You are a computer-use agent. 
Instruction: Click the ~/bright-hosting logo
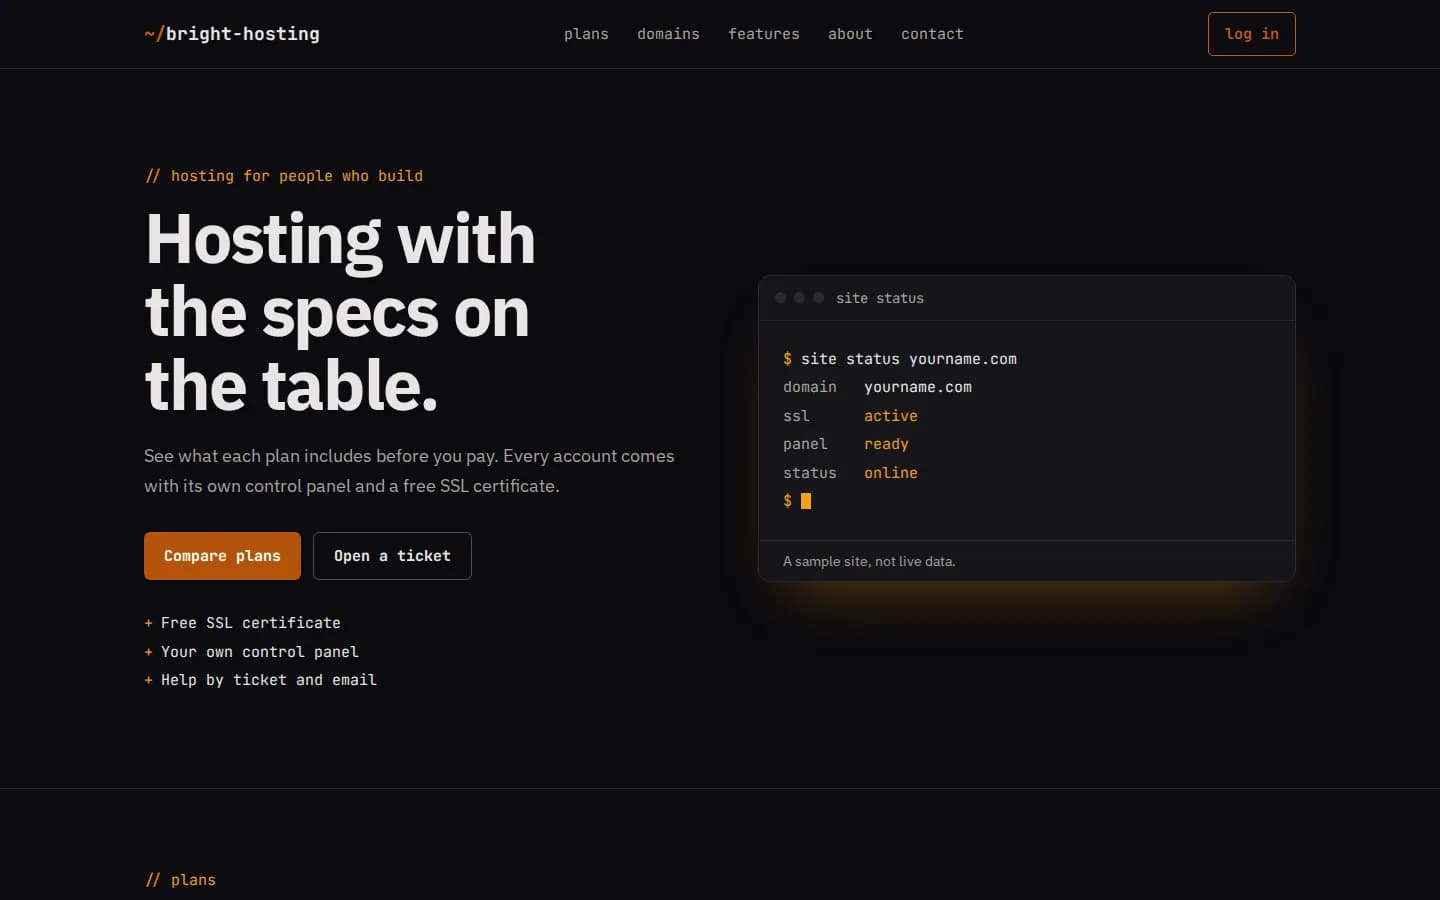pyautogui.click(x=232, y=34)
